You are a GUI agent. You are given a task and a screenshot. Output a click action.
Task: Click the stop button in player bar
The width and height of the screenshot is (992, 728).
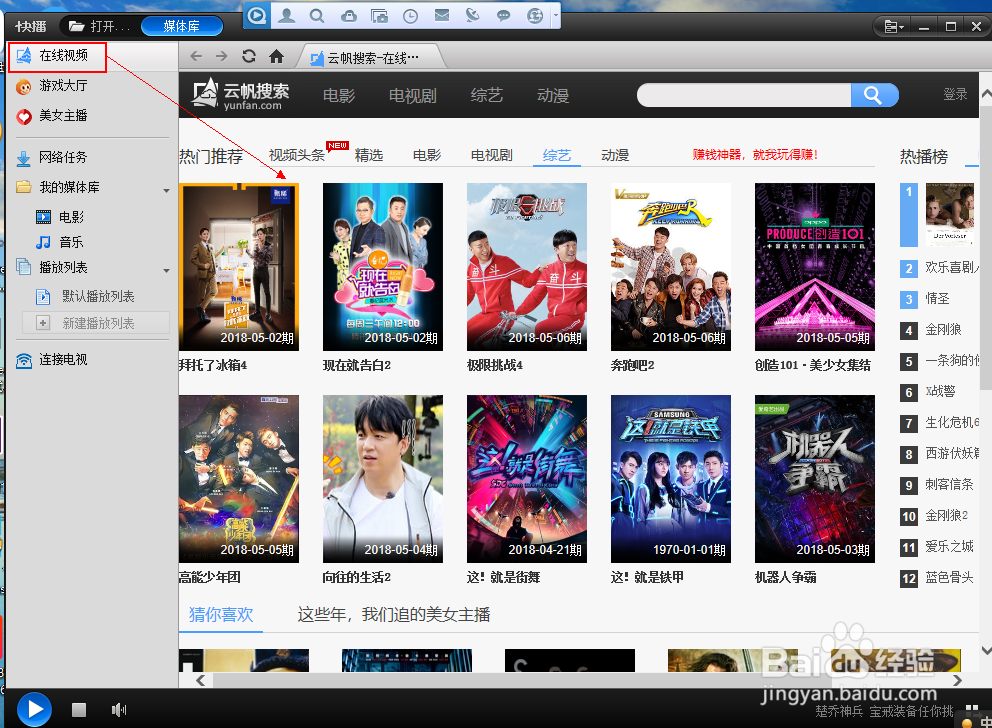tap(79, 710)
